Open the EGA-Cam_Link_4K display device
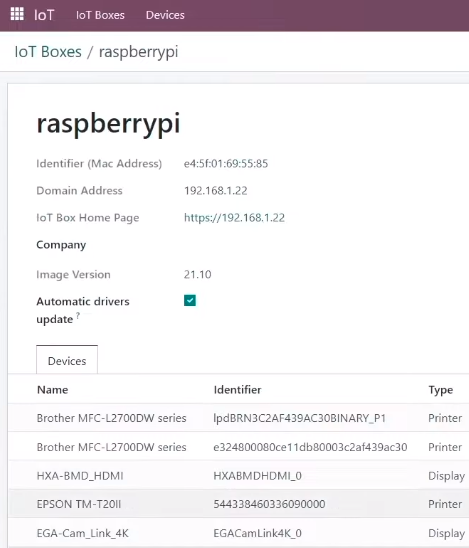Viewport: 469px width, 548px height. click(x=239, y=533)
